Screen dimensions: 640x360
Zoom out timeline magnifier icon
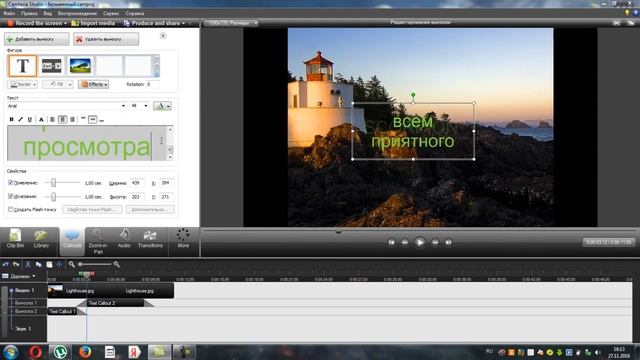(71, 264)
